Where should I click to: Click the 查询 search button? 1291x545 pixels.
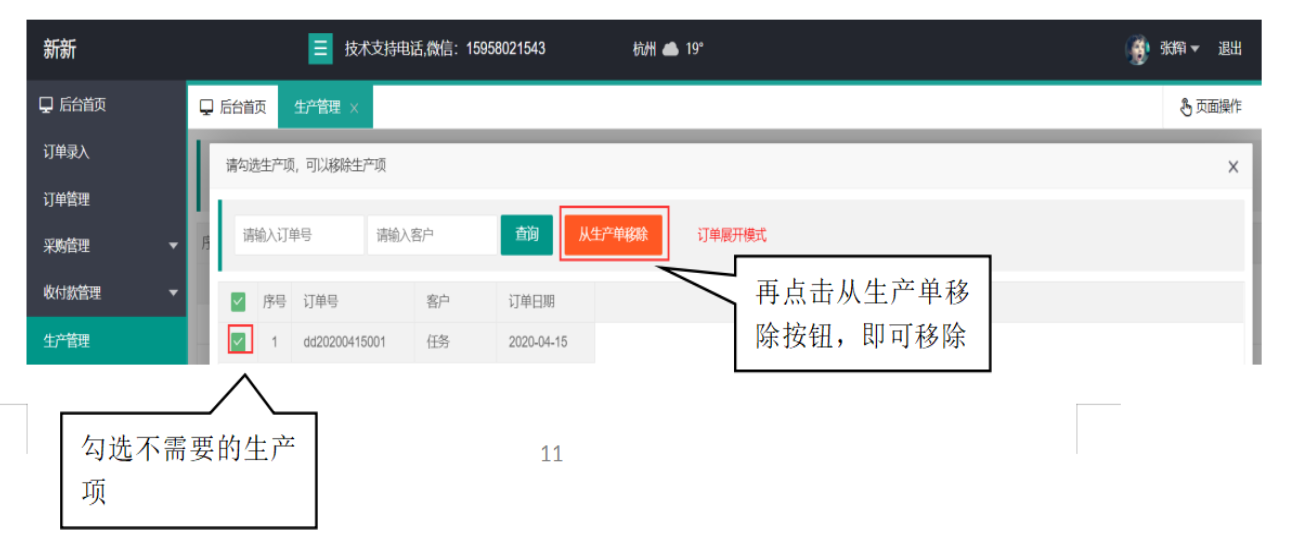pyautogui.click(x=527, y=235)
